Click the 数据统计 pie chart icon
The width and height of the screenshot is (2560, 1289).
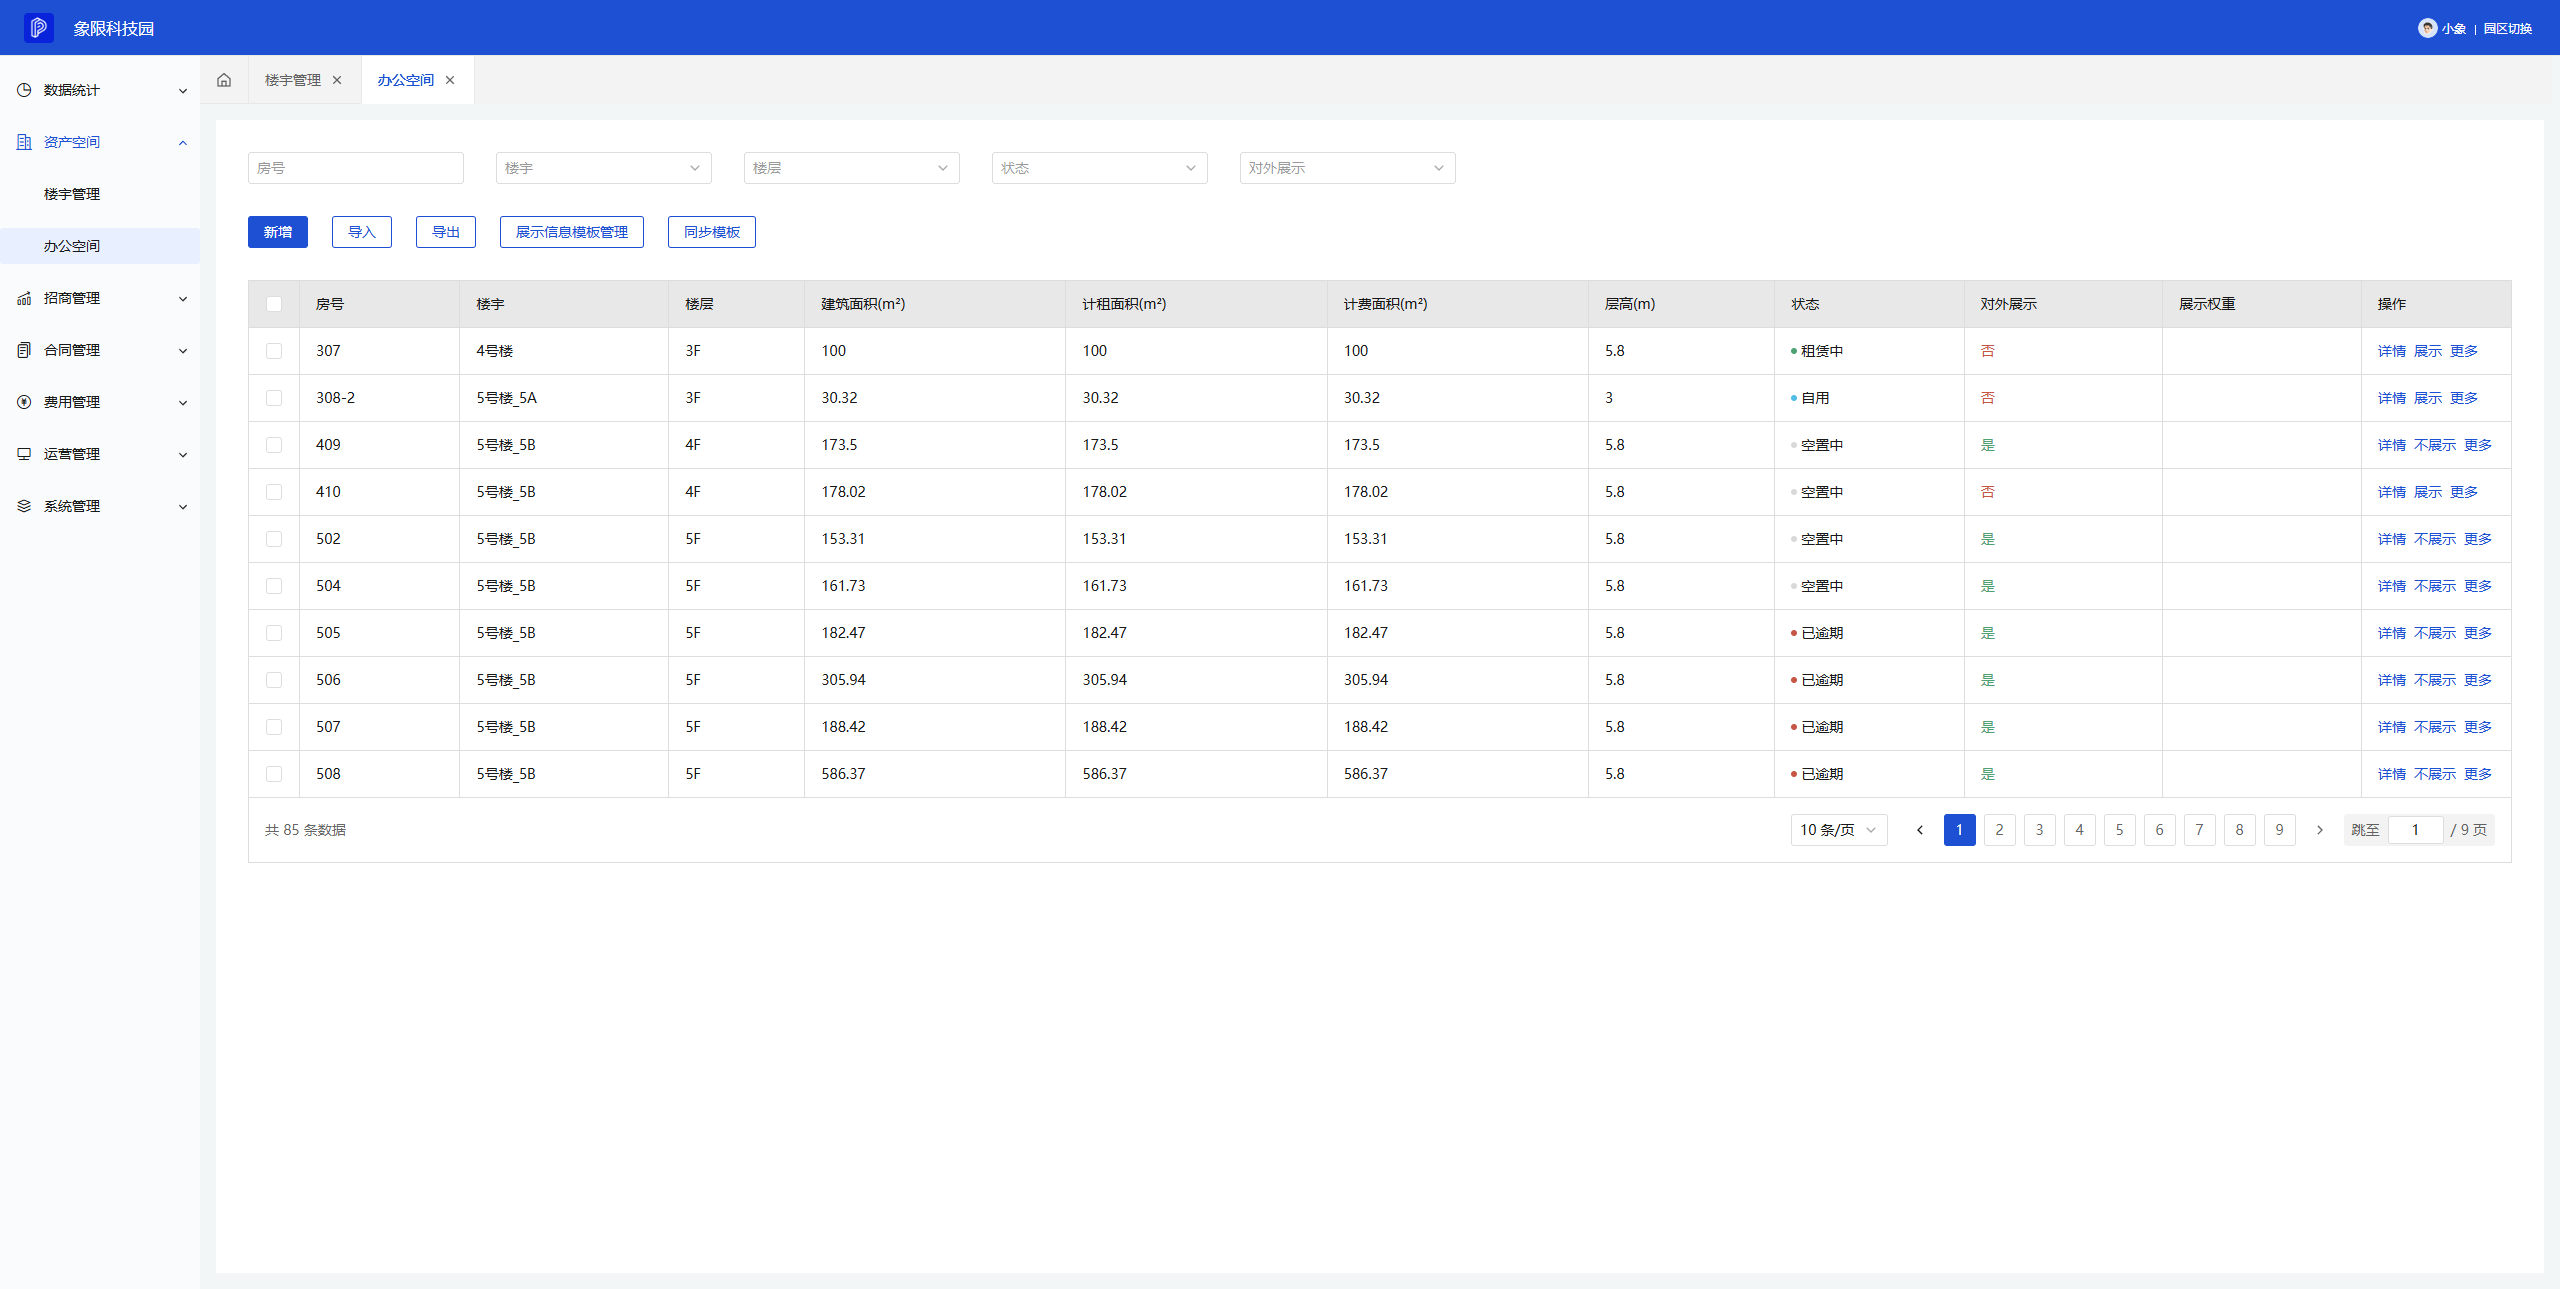point(24,90)
